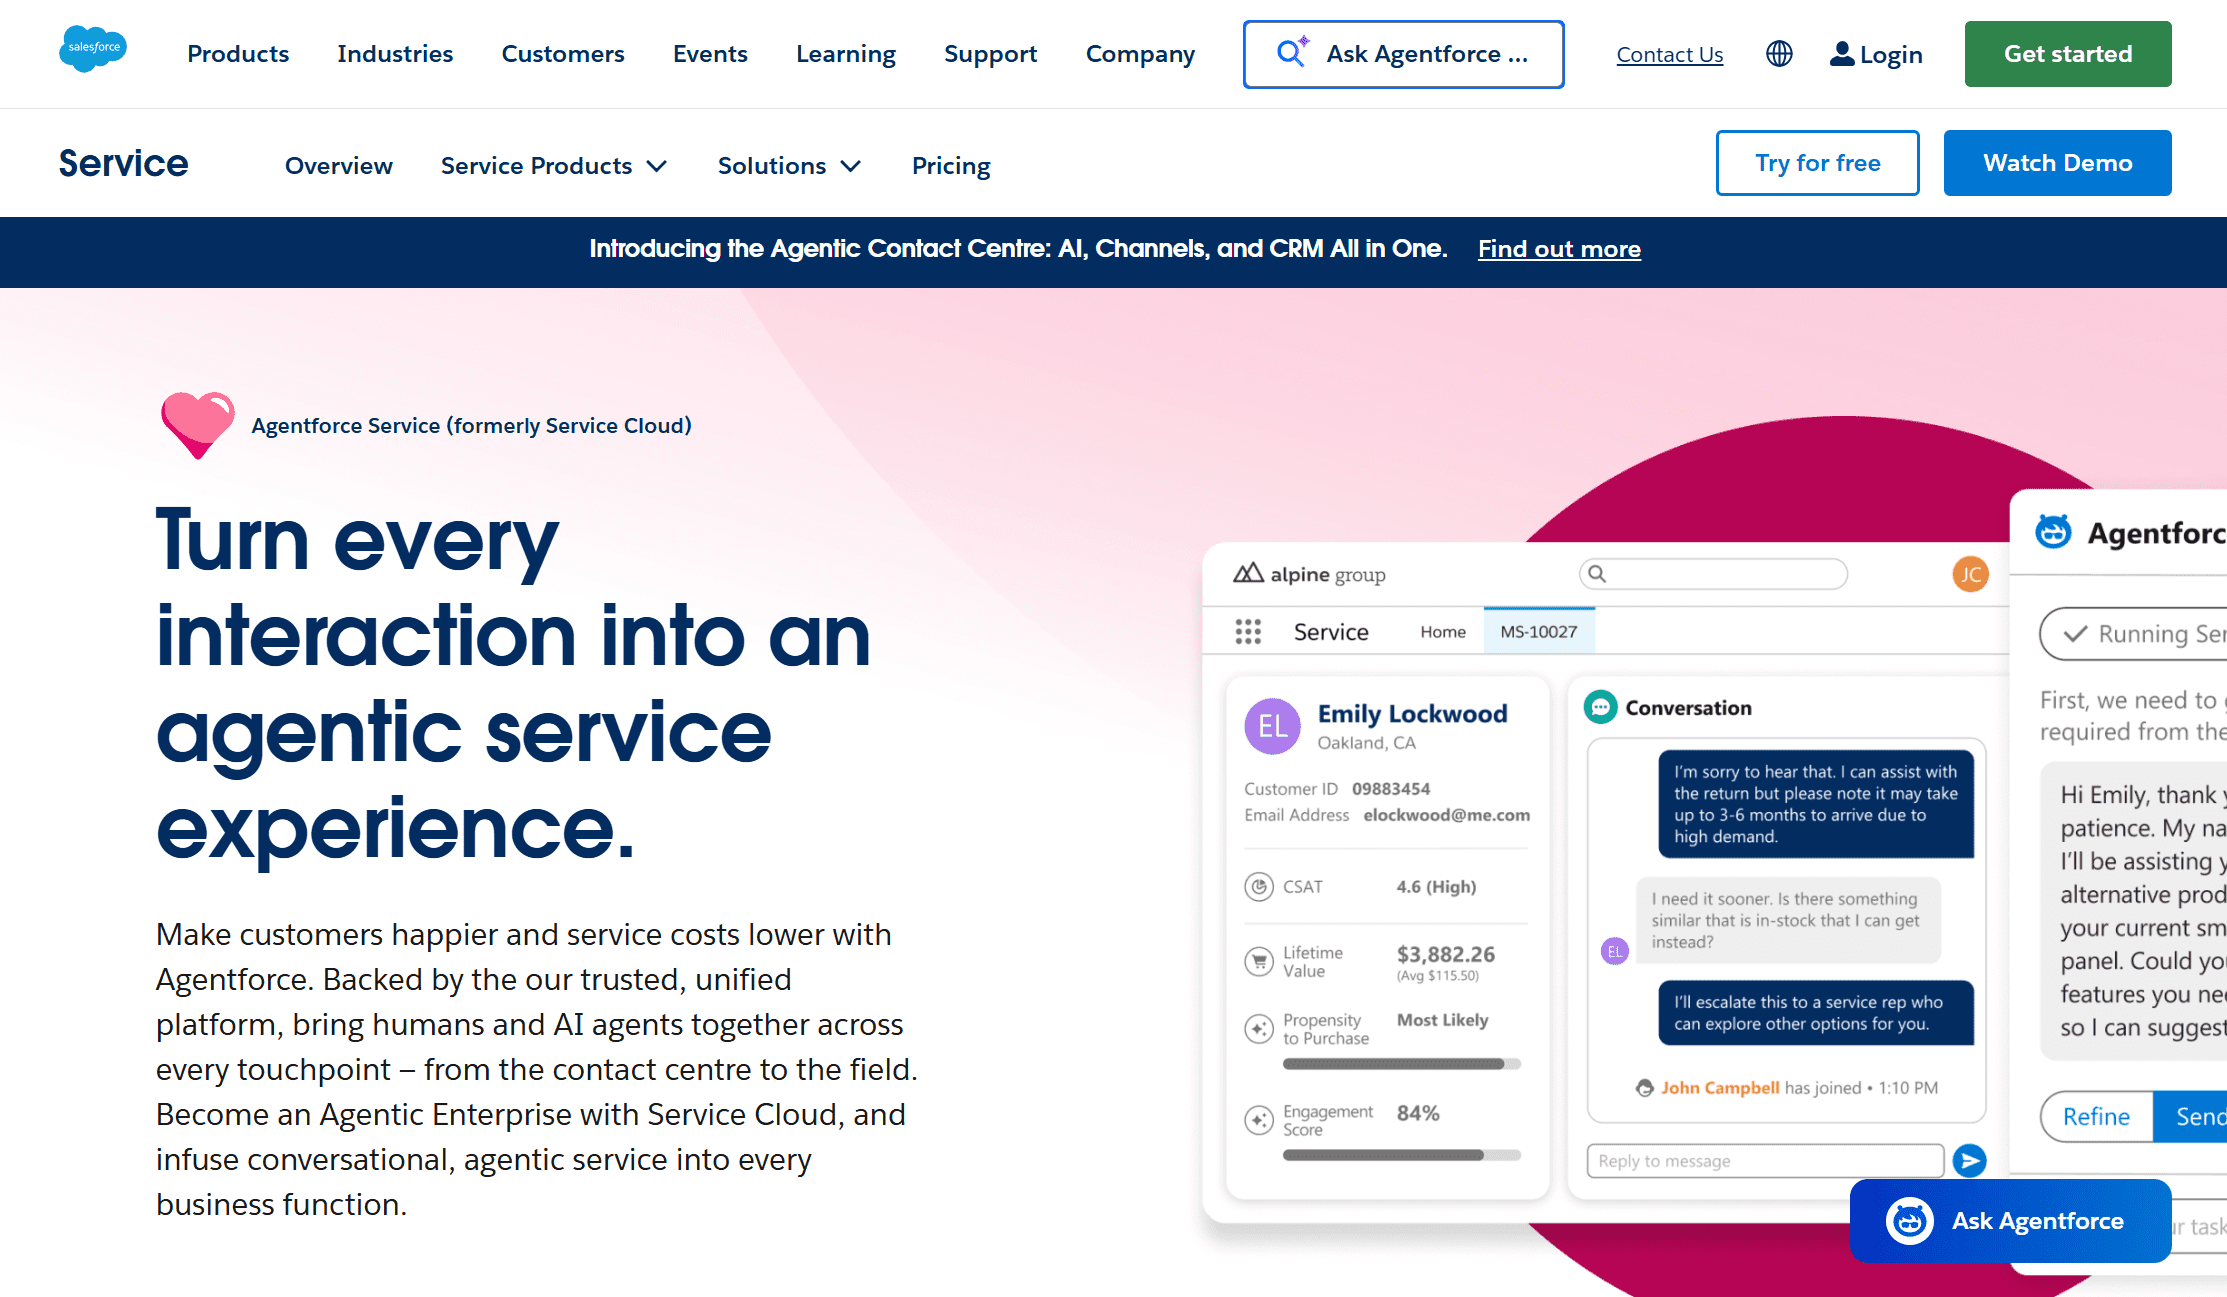Click the CSAT metric icon

point(1258,887)
